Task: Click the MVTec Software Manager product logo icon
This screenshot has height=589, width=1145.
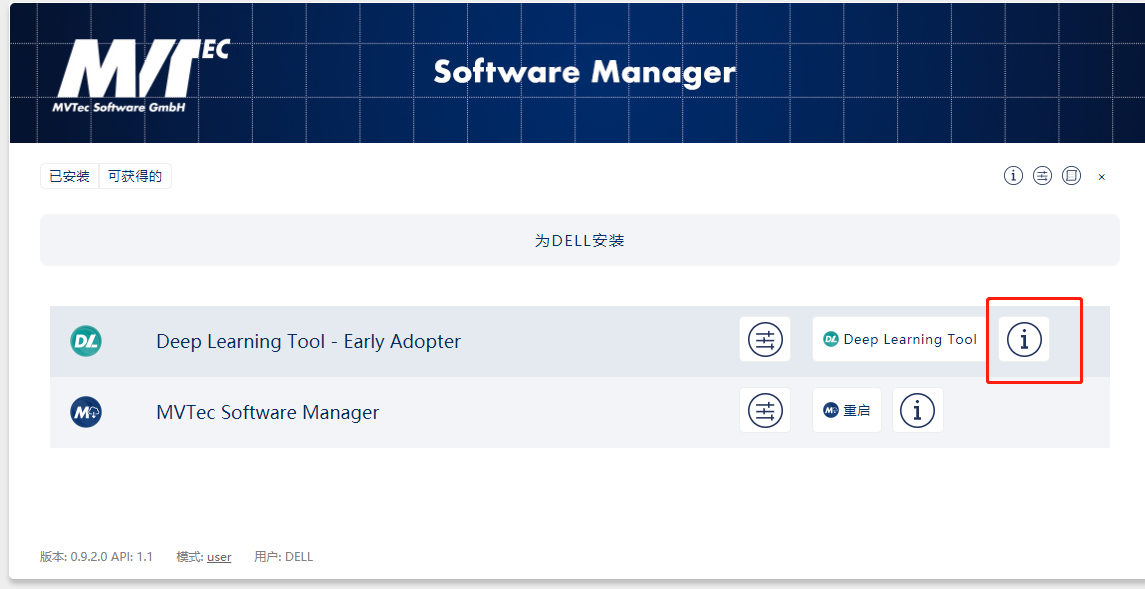Action: 86,410
